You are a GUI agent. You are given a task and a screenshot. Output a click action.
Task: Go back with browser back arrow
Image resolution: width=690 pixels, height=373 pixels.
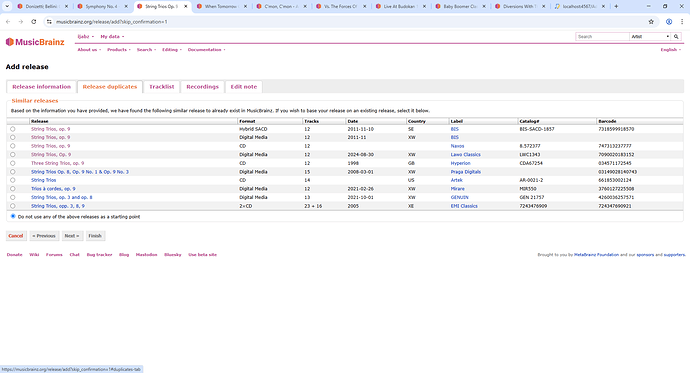point(8,22)
